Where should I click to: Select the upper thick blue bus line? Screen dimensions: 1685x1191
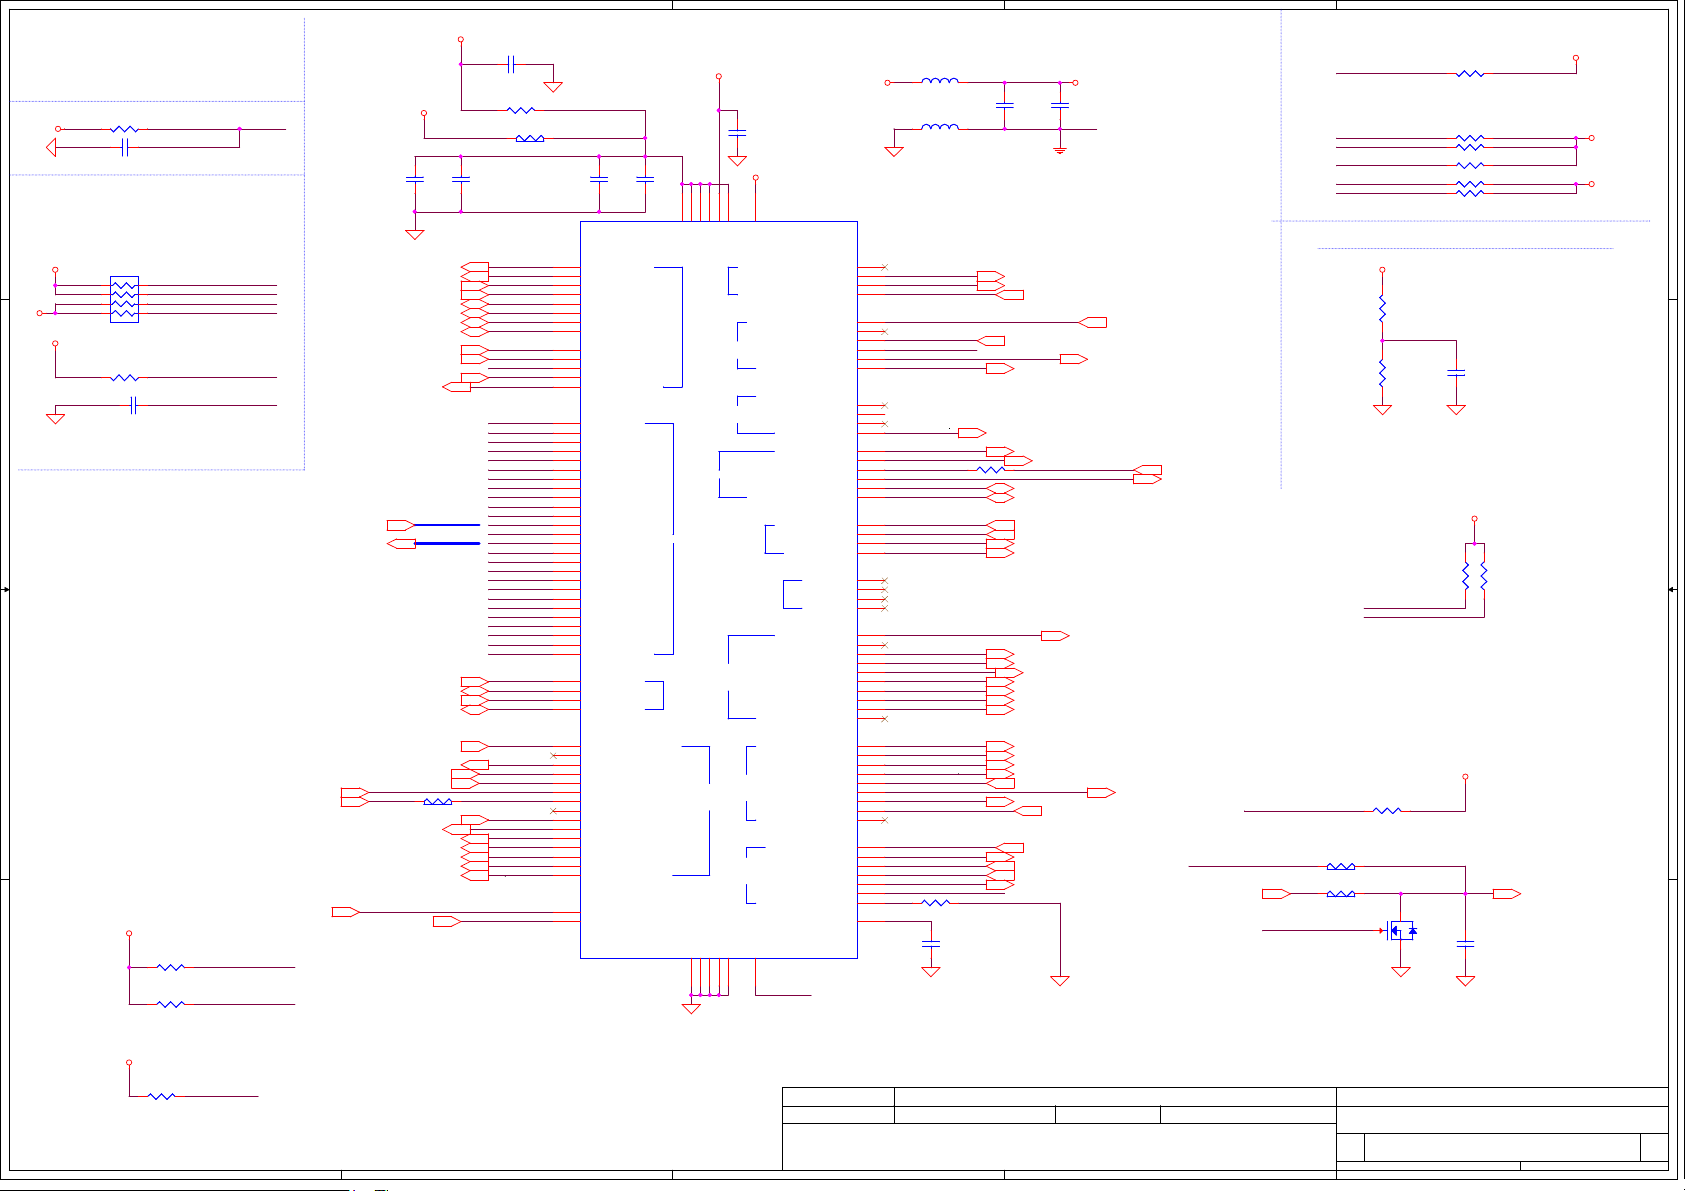pyautogui.click(x=447, y=525)
